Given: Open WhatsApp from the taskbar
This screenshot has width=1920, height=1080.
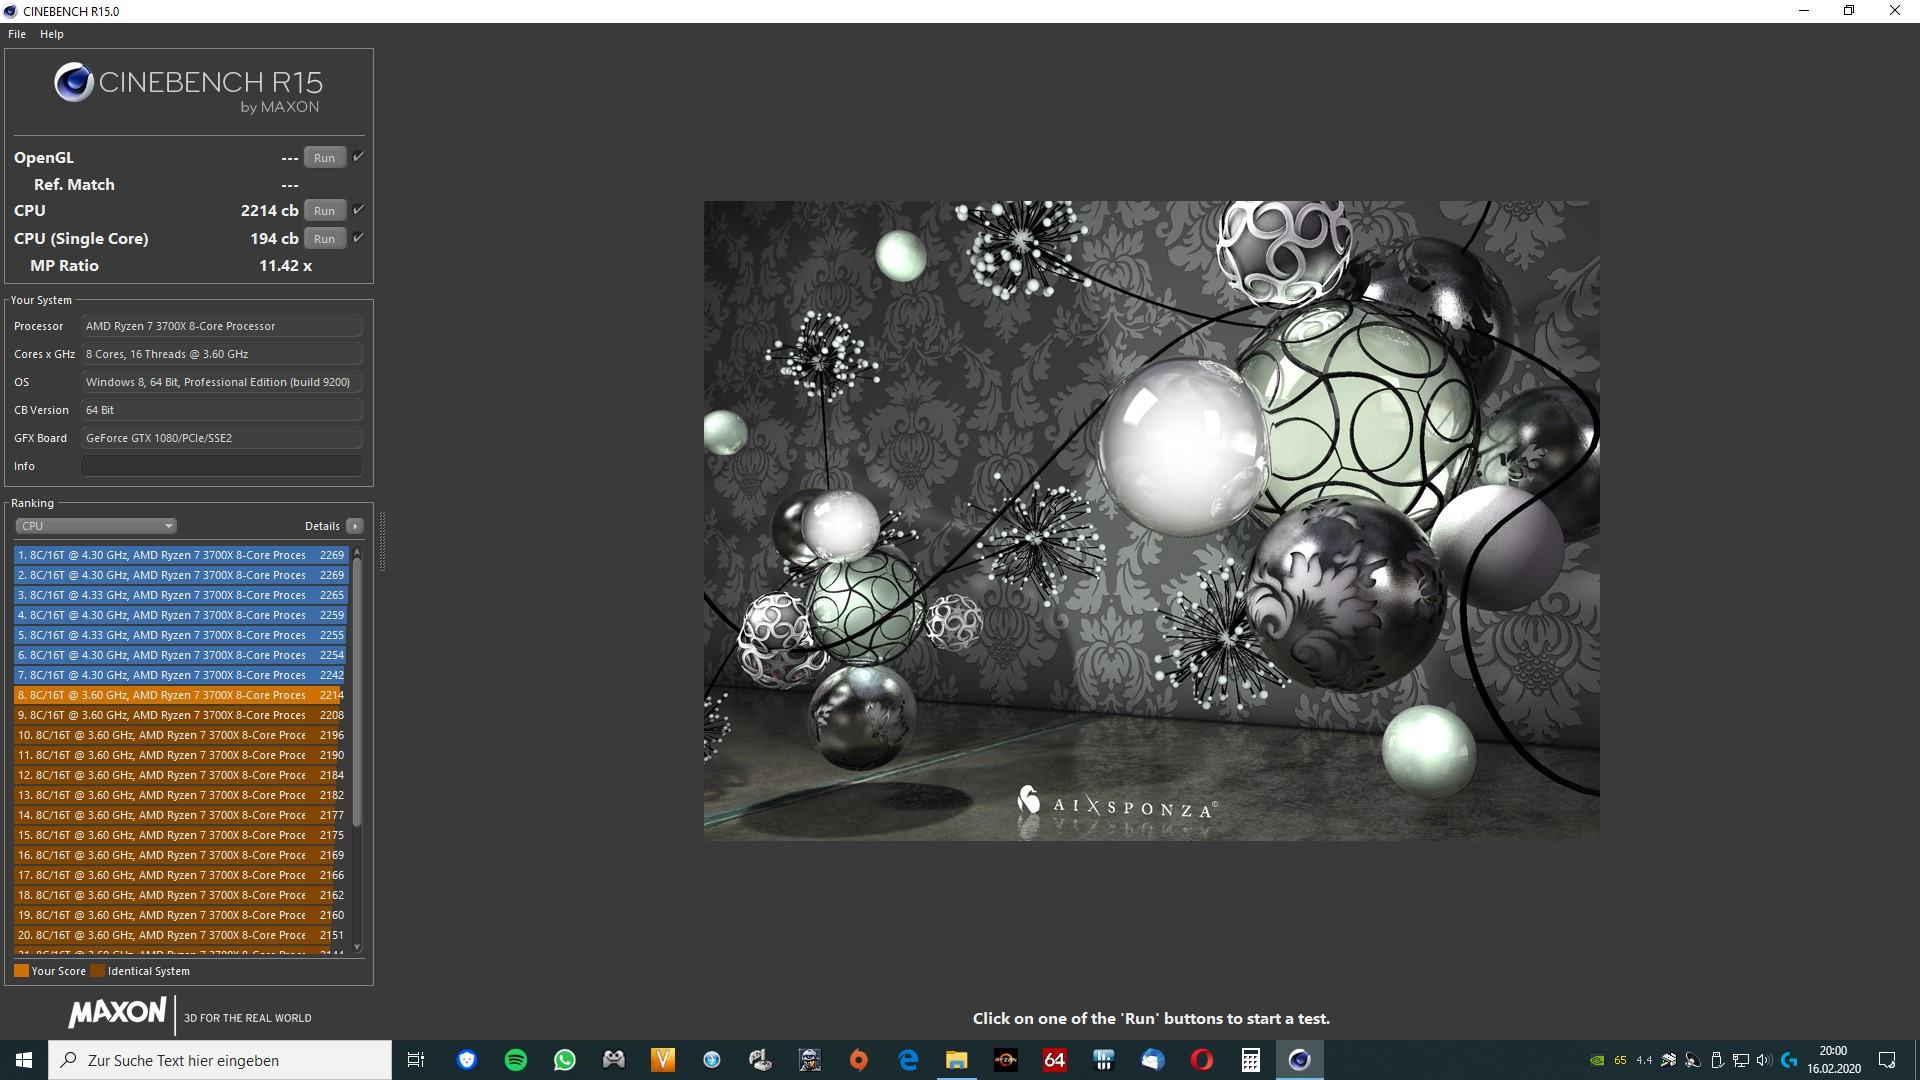Looking at the screenshot, I should [x=565, y=1060].
